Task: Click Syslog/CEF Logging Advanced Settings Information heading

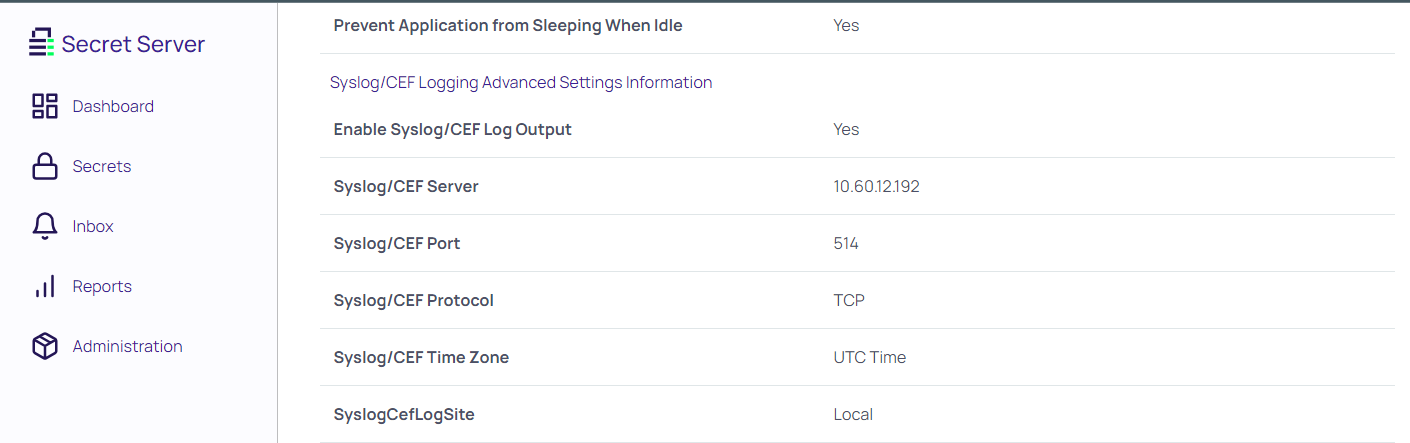Action: pos(521,82)
